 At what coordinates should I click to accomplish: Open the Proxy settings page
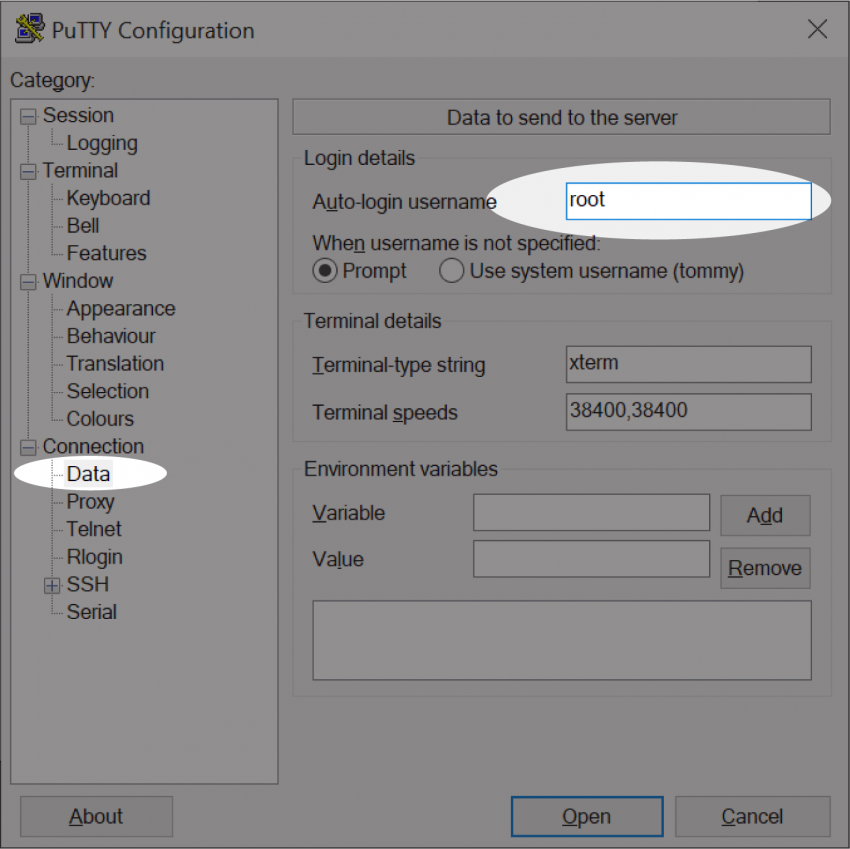click(x=90, y=501)
